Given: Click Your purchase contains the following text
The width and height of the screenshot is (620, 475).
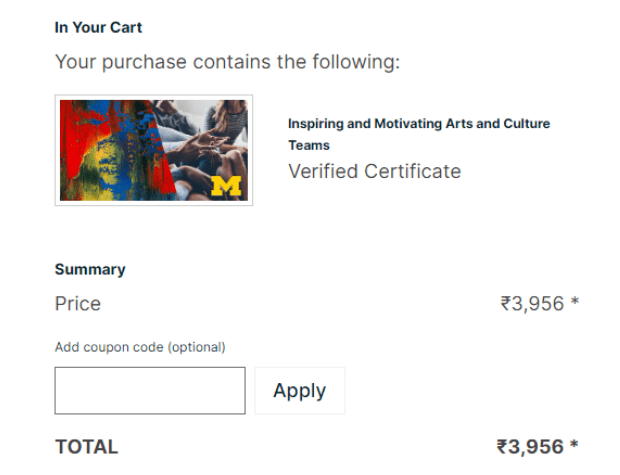Looking at the screenshot, I should tap(227, 62).
